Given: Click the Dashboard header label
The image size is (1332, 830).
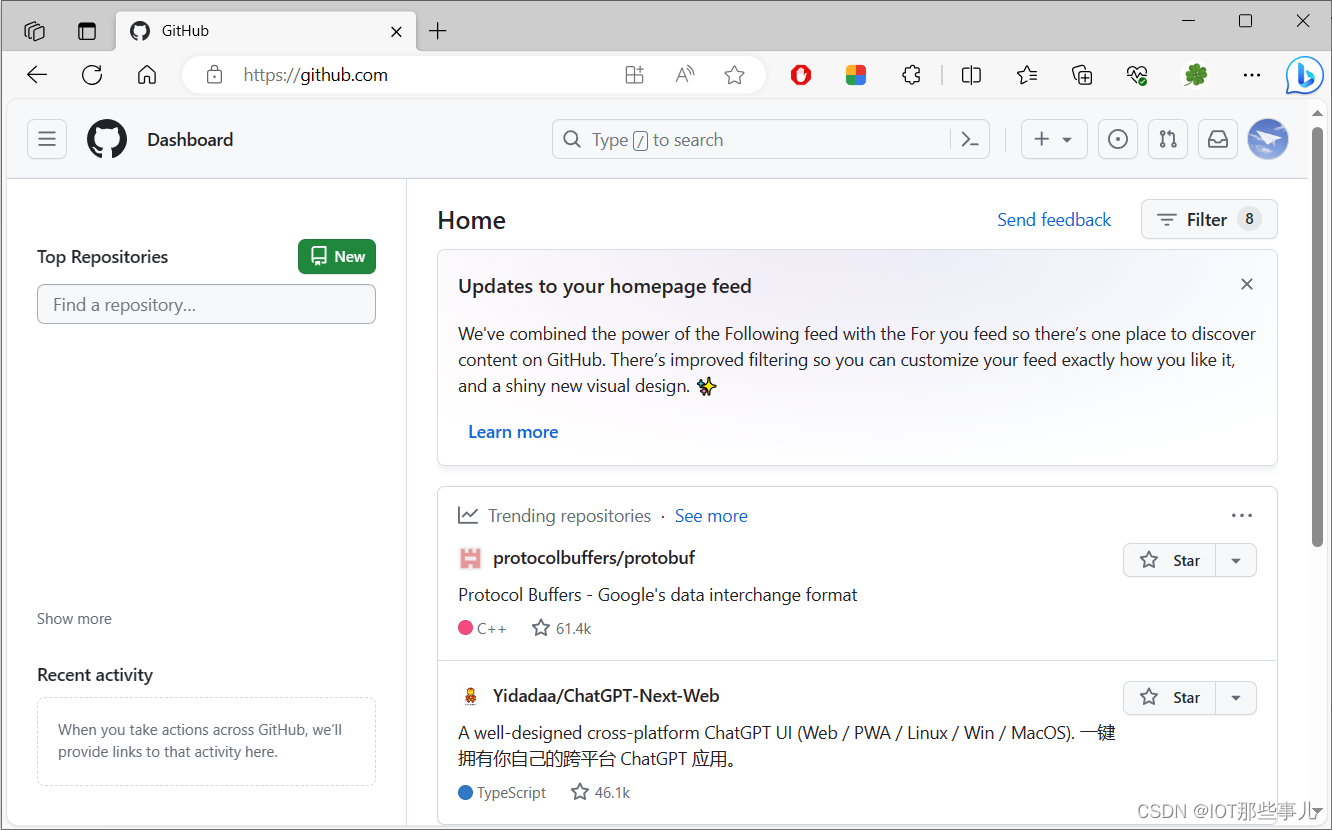Looking at the screenshot, I should (x=190, y=140).
